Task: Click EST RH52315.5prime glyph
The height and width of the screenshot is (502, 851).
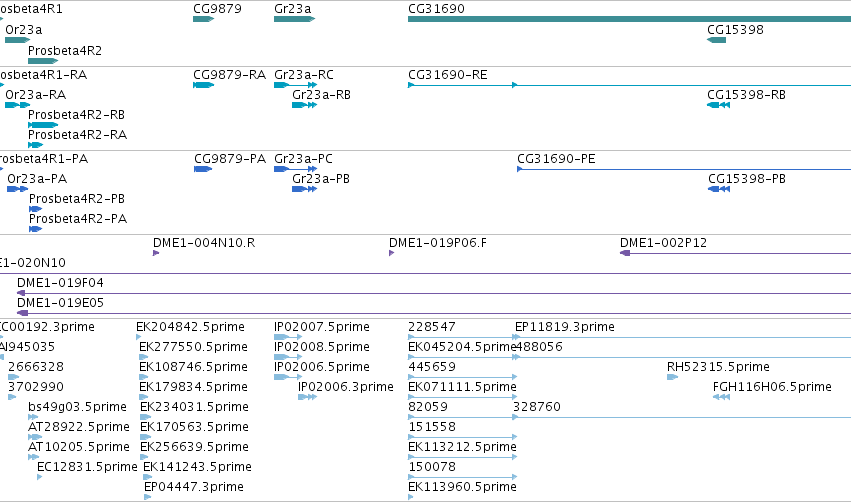Action: tap(672, 377)
